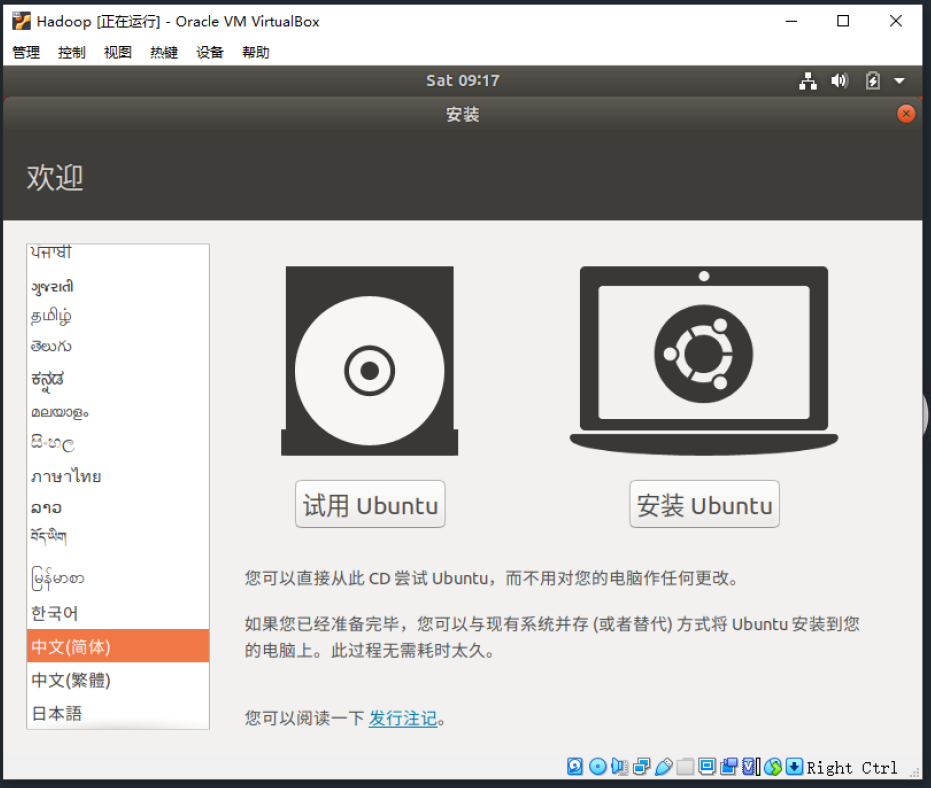Select ಕನ್ನಡ in language list

click(118, 379)
